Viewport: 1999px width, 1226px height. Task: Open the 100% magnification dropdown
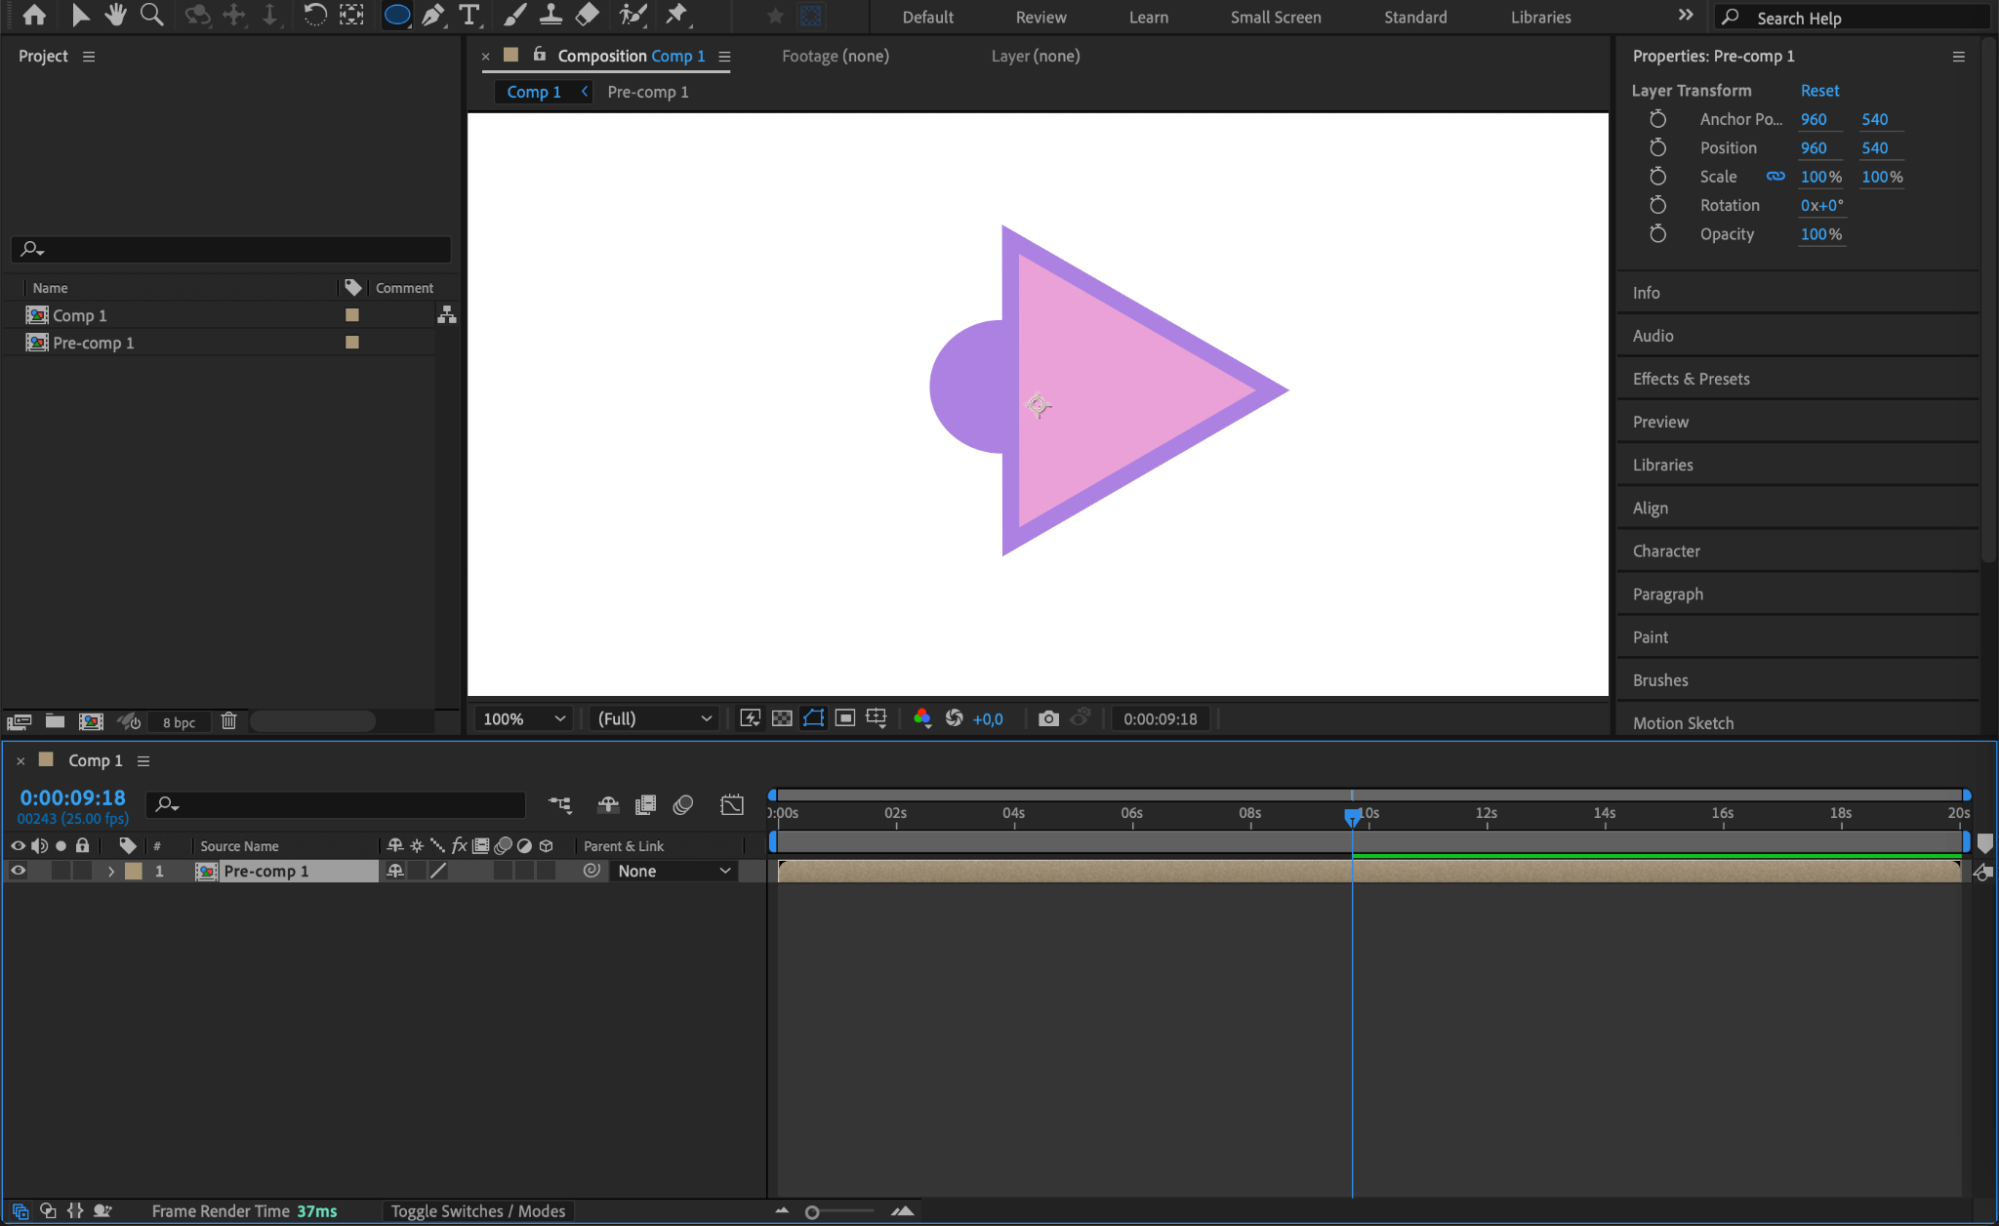coord(524,718)
